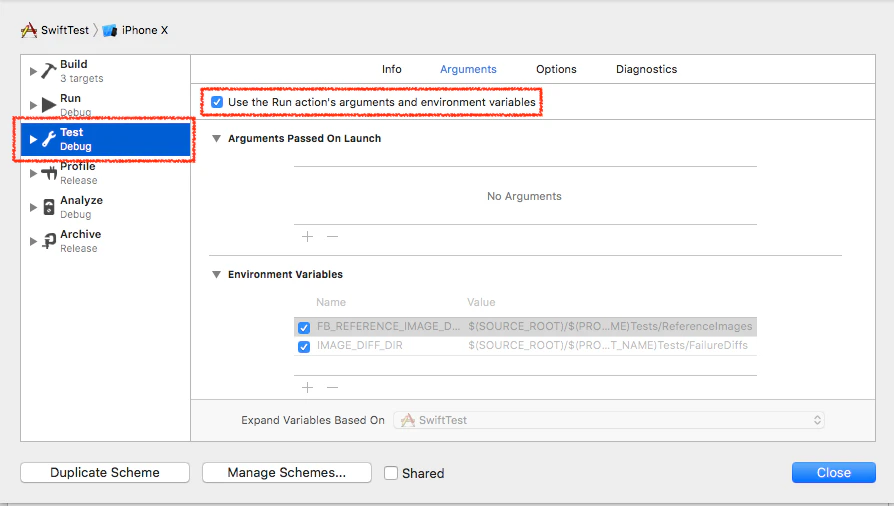The width and height of the screenshot is (894, 506).
Task: Click the SwiftTest scheme icon in breadcrumb
Action: click(x=29, y=30)
